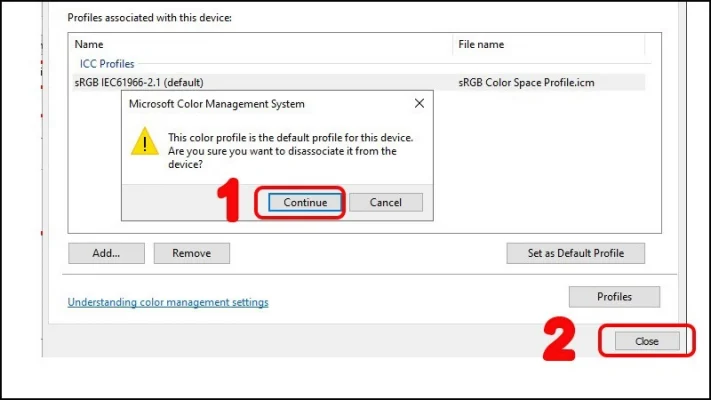This screenshot has width=711, height=400.
Task: Select the ICC Profiles group heading
Action: (109, 64)
